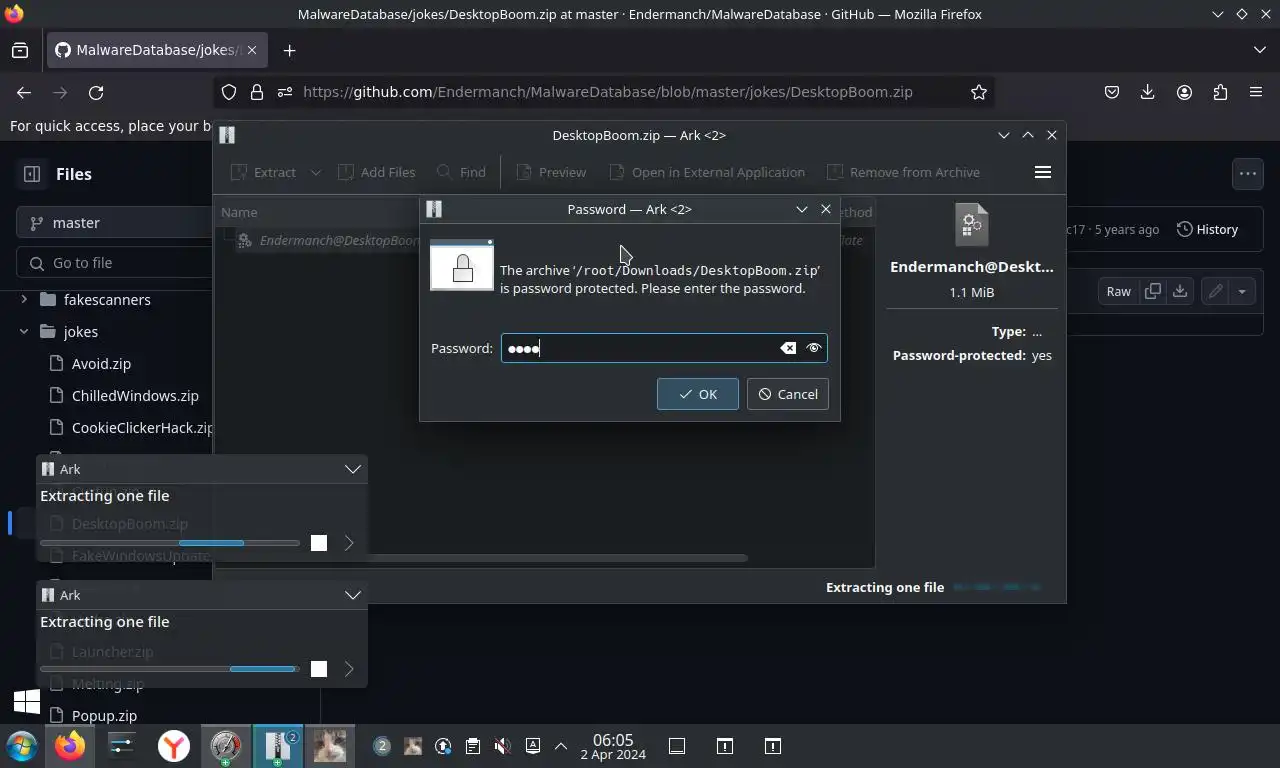Click the tracking protection shield icon

(229, 92)
